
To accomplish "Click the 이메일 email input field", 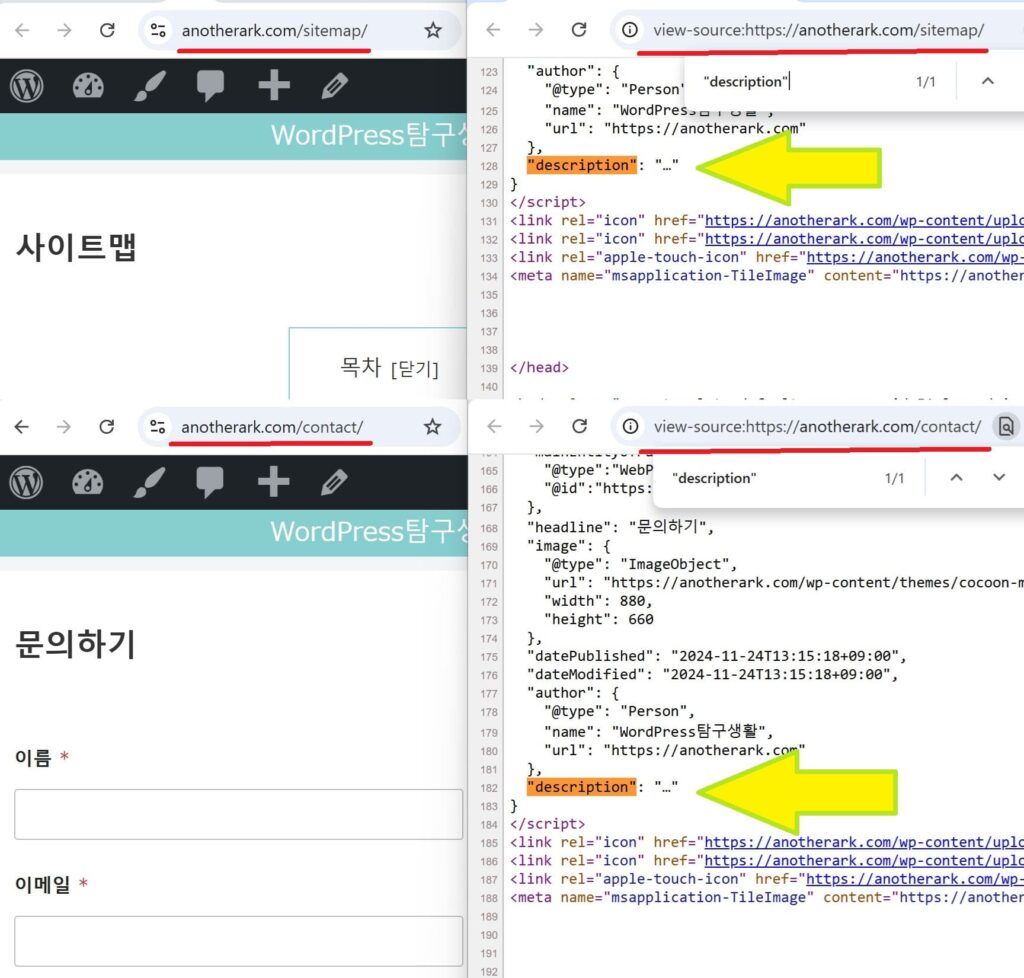I will (x=238, y=941).
